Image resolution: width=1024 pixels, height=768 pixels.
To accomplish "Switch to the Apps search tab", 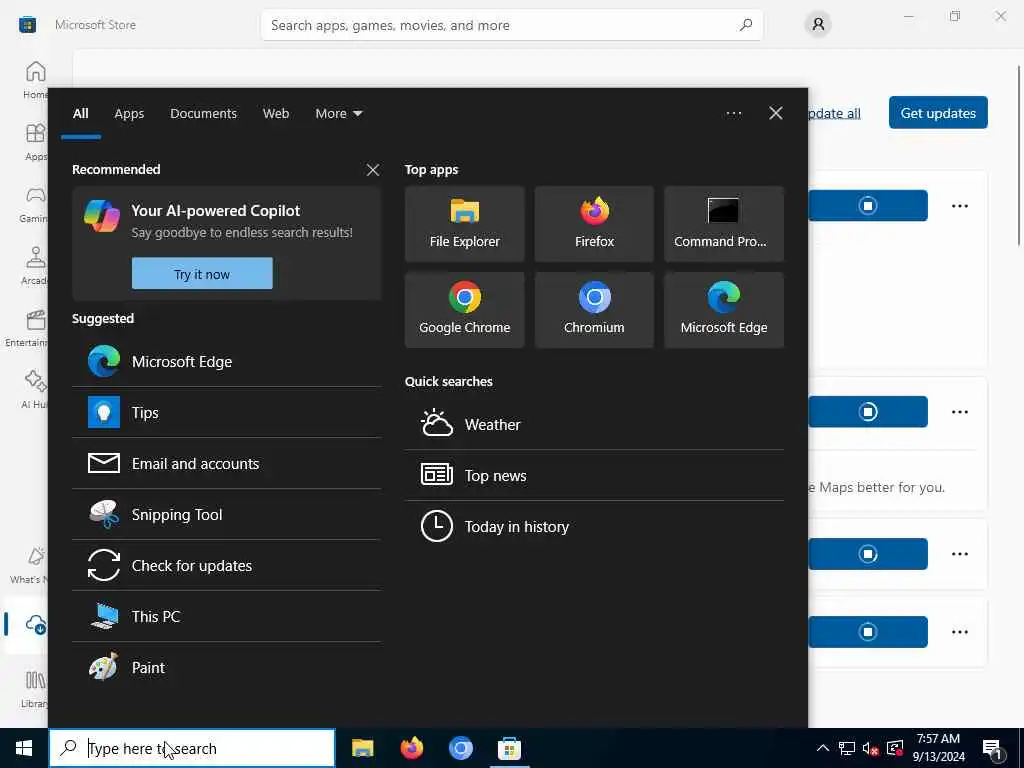I will click(129, 114).
